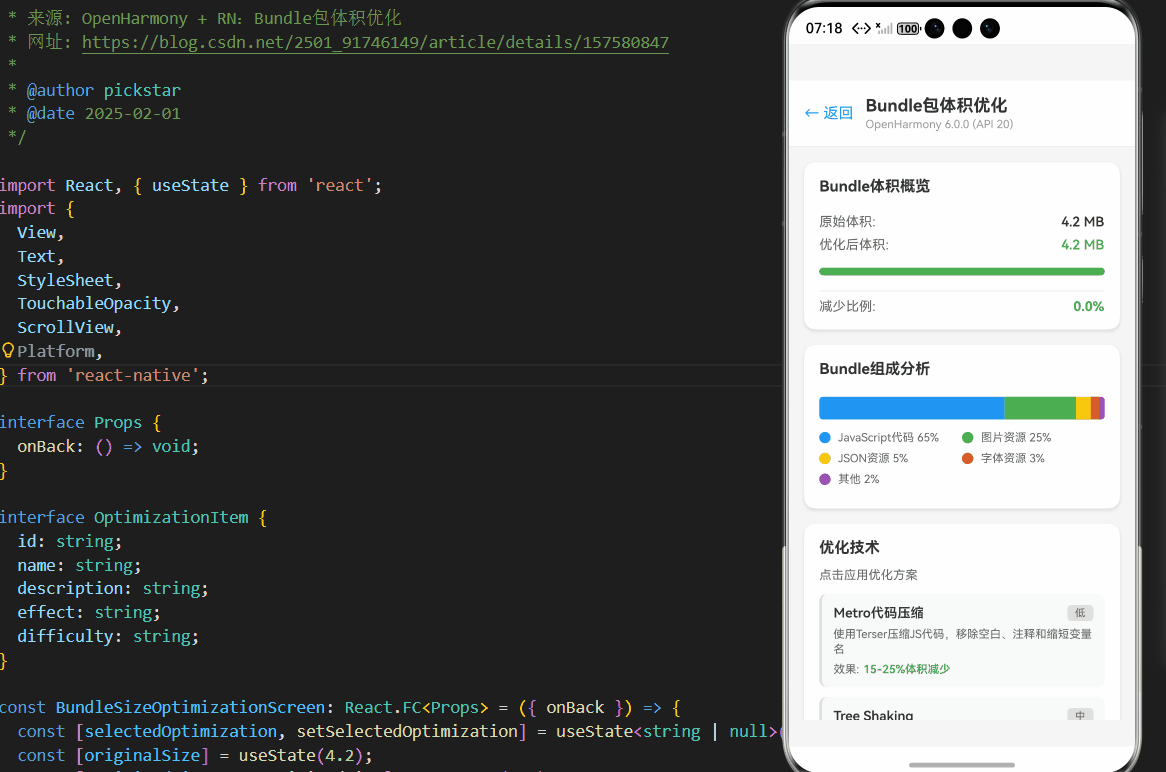Click the 原始体积 4.2 MB value
Viewport: 1166px width, 772px height.
tap(1082, 222)
